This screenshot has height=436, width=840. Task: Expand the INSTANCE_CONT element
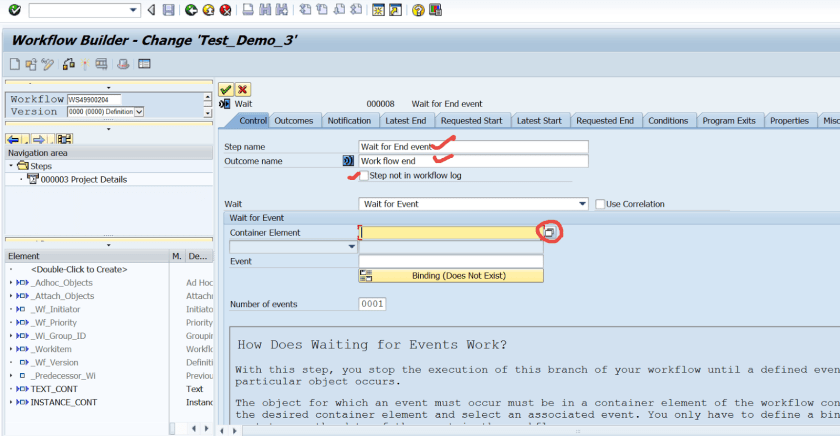tap(11, 402)
